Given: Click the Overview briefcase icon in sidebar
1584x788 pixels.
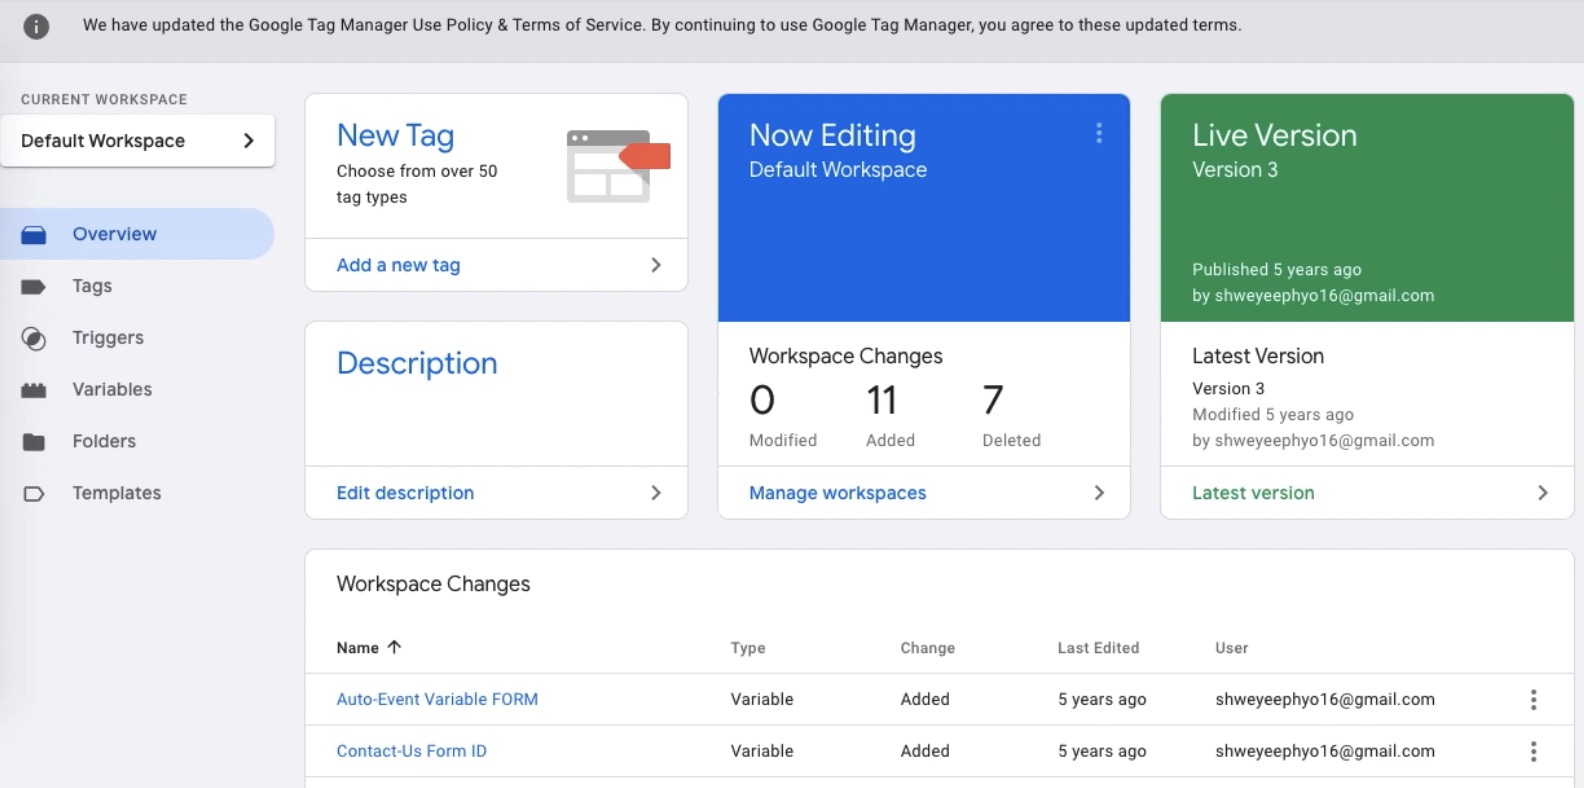Looking at the screenshot, I should coord(34,235).
